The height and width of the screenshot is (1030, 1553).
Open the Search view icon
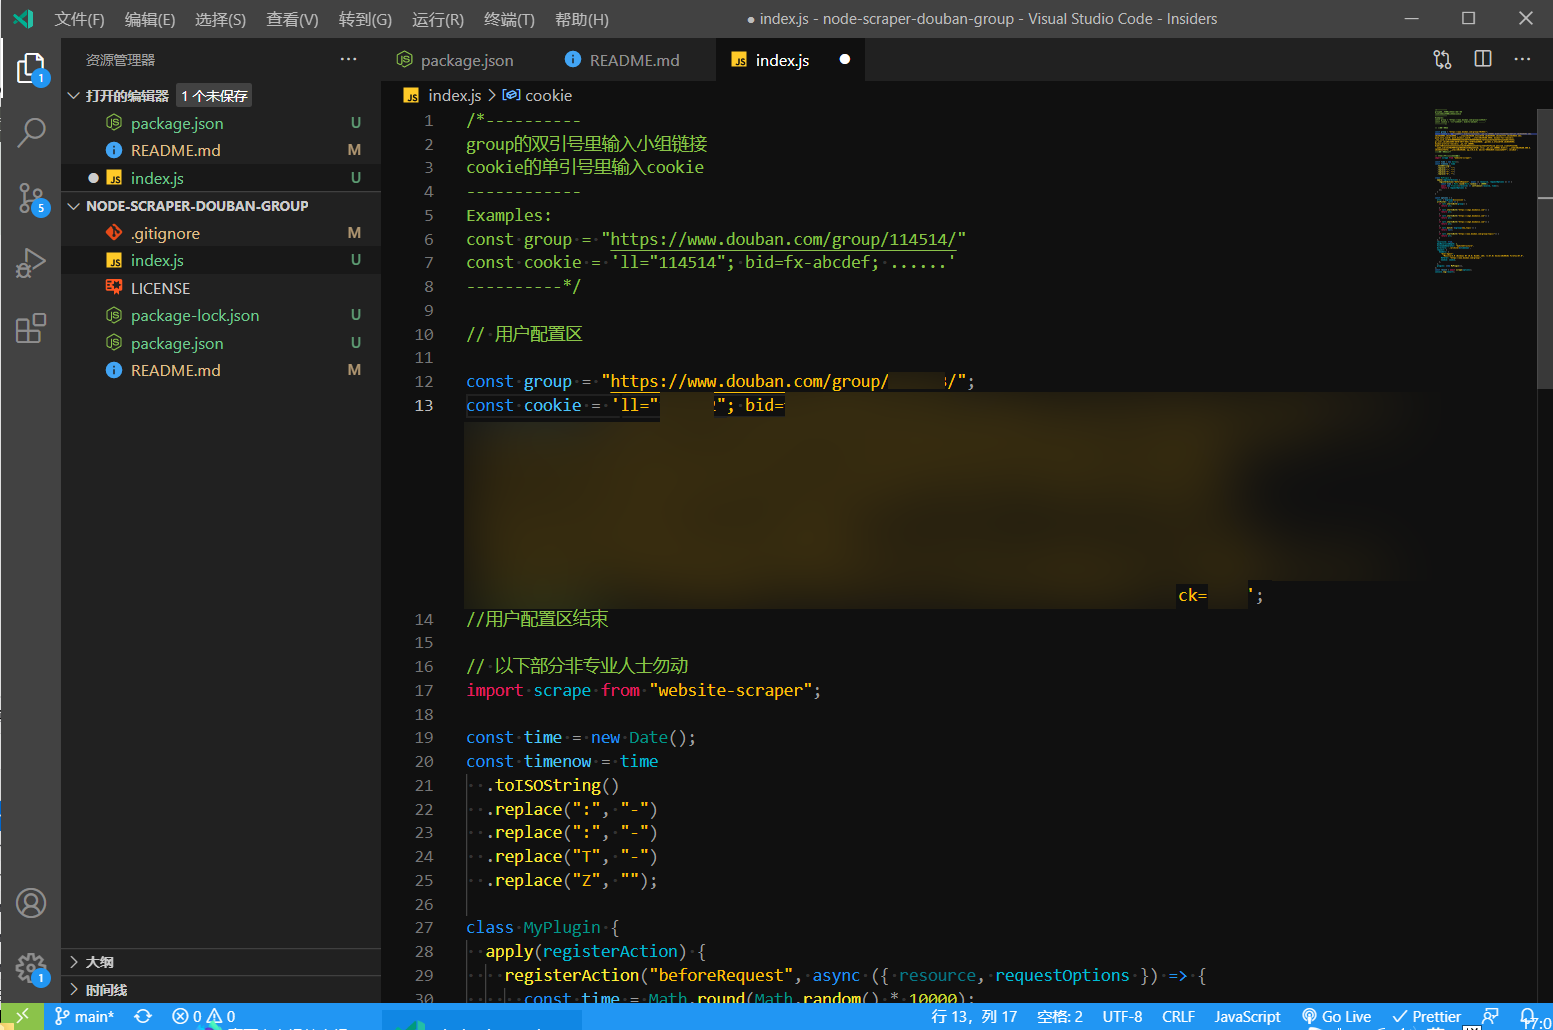pos(31,132)
